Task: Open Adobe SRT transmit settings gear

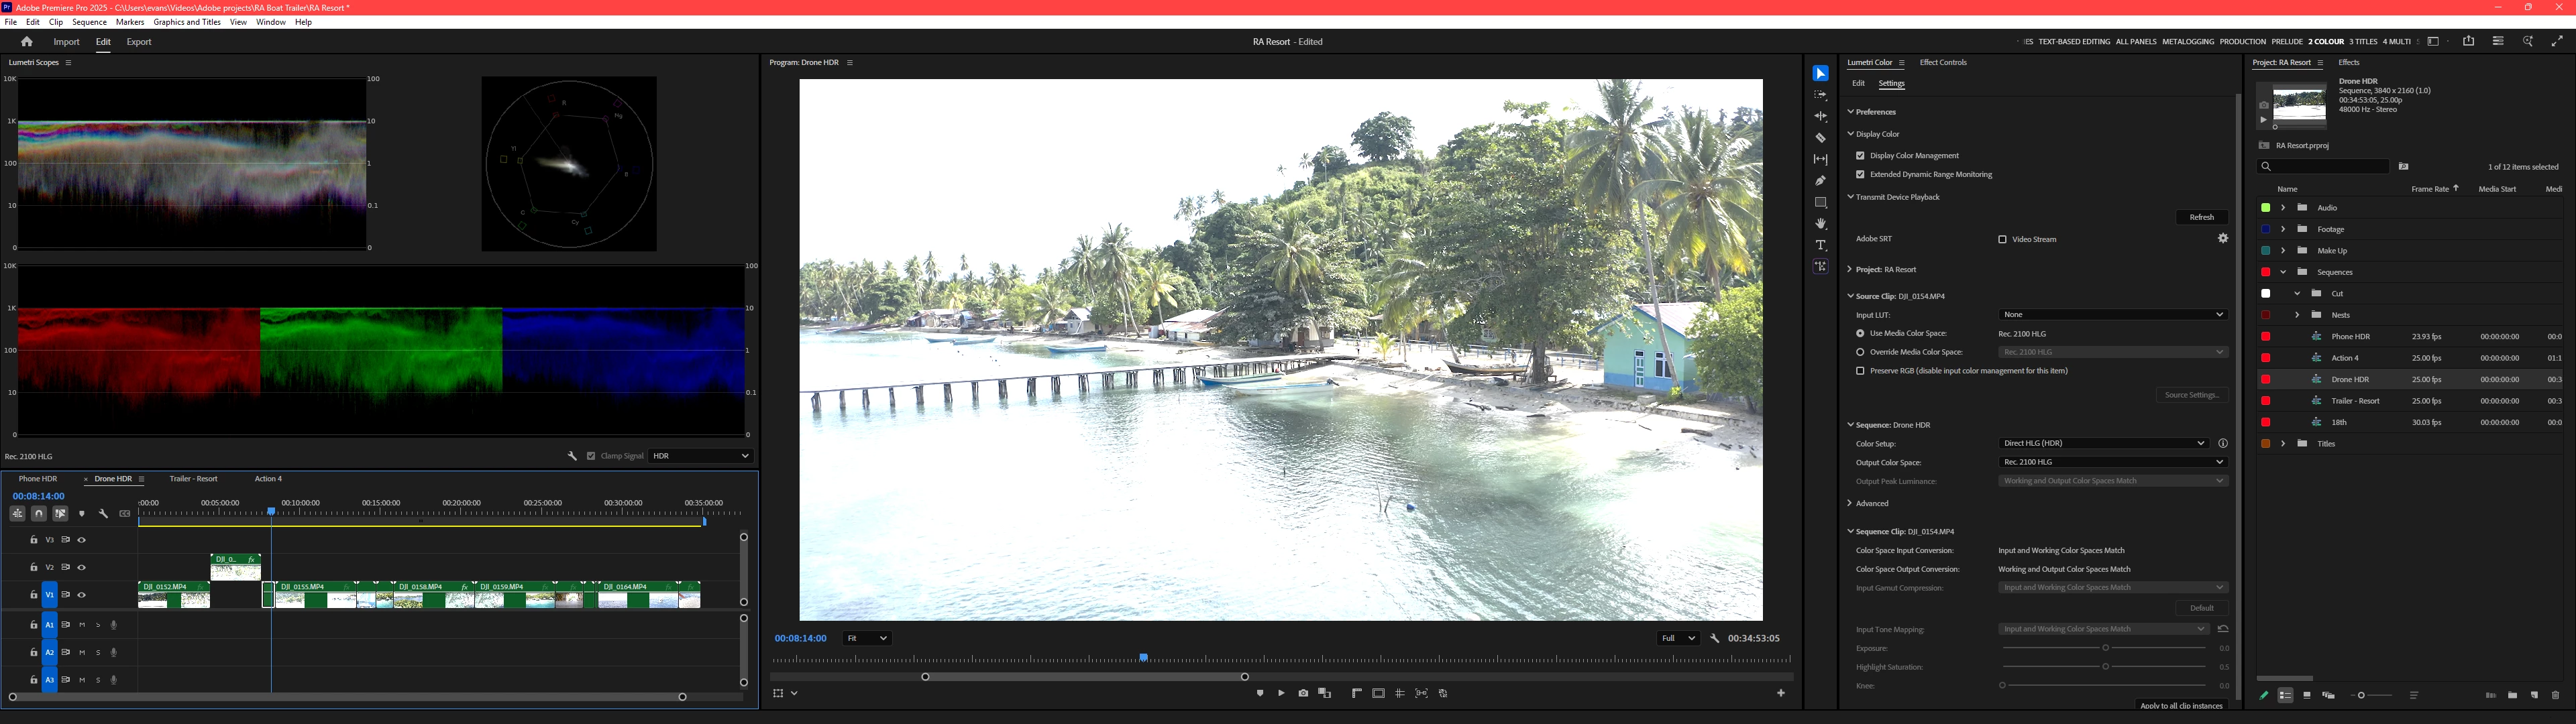Action: (x=2222, y=239)
